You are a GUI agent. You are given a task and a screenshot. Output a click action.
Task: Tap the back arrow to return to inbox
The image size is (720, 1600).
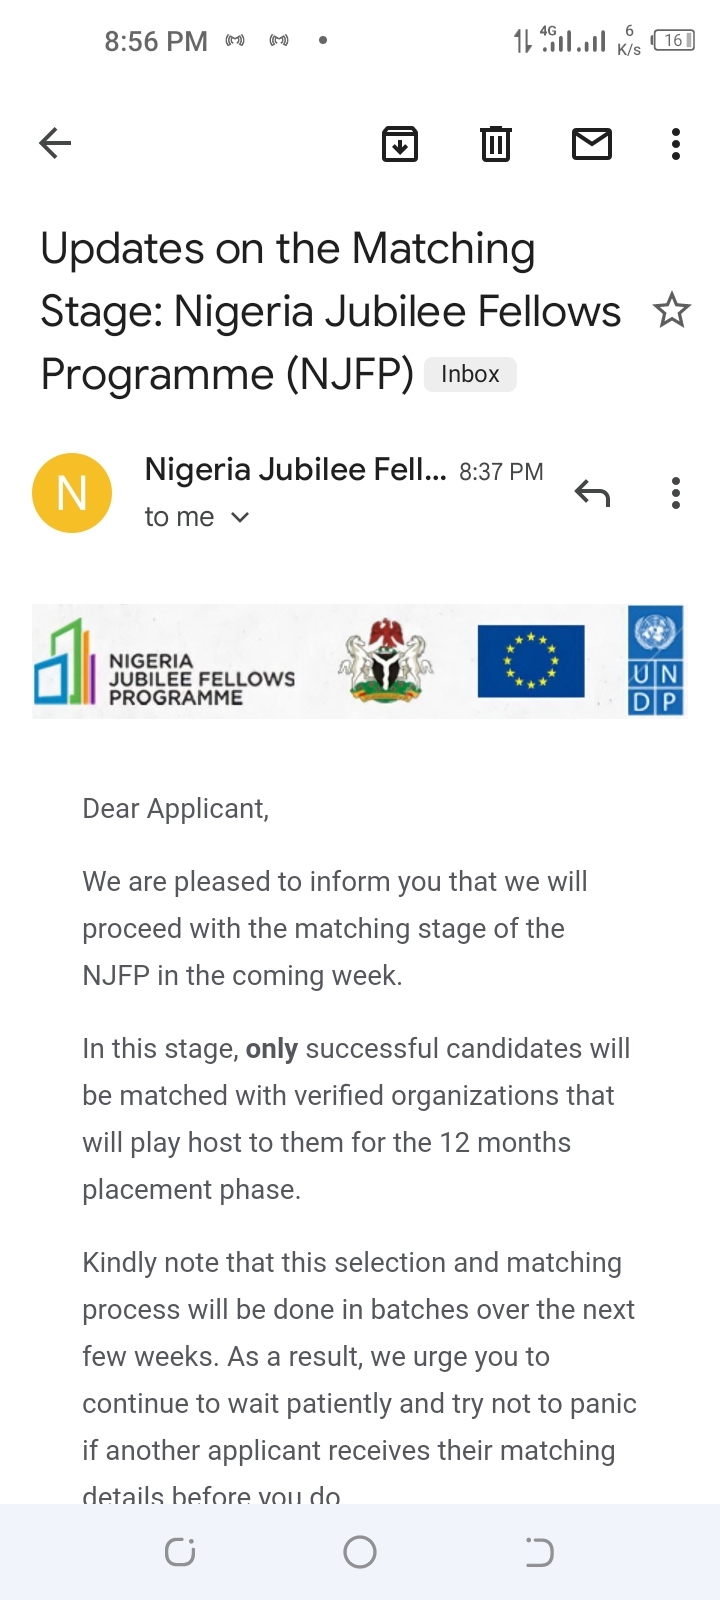coord(55,144)
